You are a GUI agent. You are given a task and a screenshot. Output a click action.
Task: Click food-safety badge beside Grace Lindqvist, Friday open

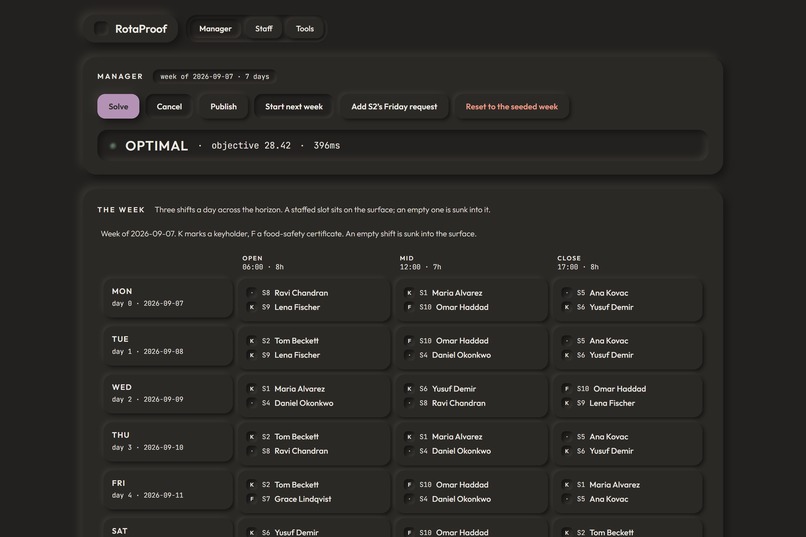tap(252, 499)
